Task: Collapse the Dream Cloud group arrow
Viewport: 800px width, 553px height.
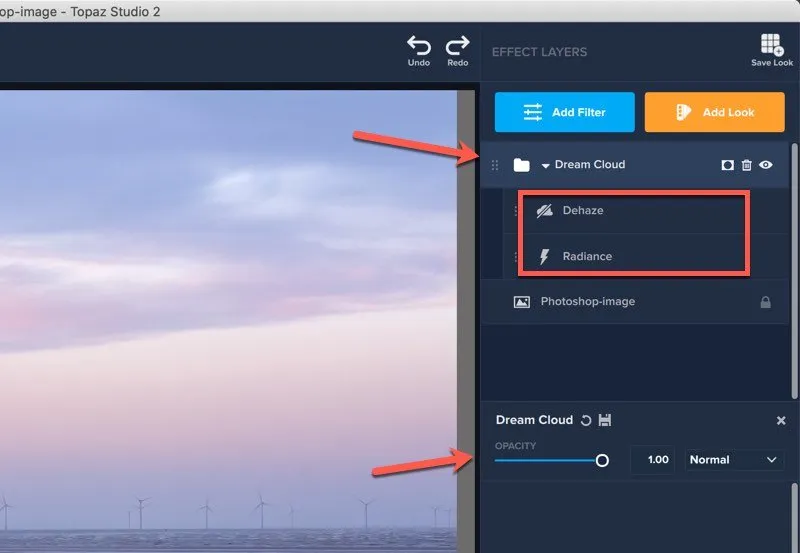Action: [x=545, y=166]
